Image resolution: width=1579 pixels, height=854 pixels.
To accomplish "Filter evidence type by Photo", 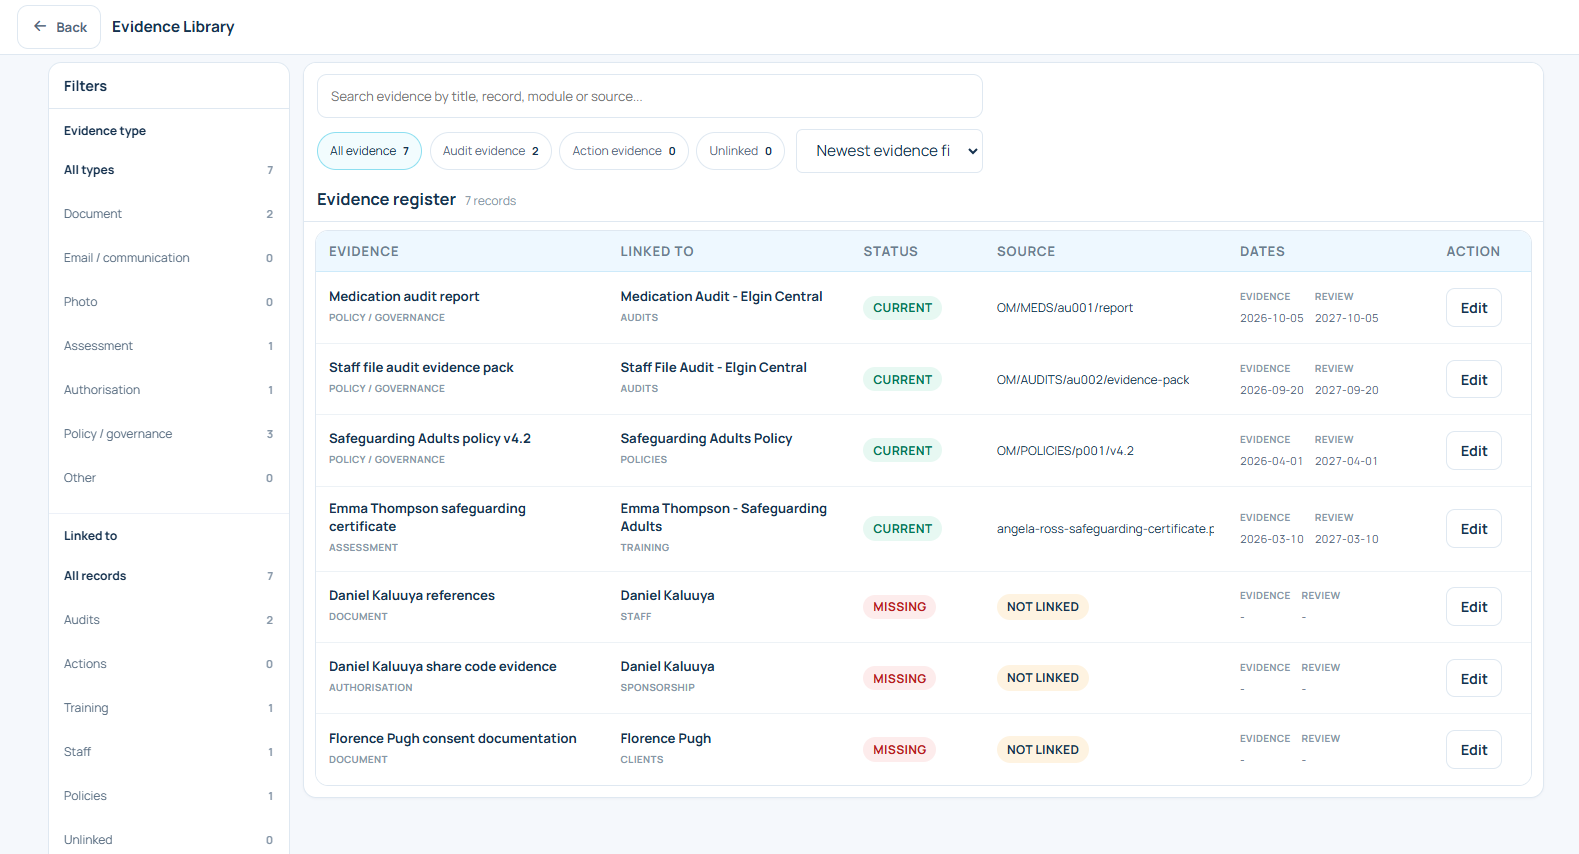I will pos(168,302).
